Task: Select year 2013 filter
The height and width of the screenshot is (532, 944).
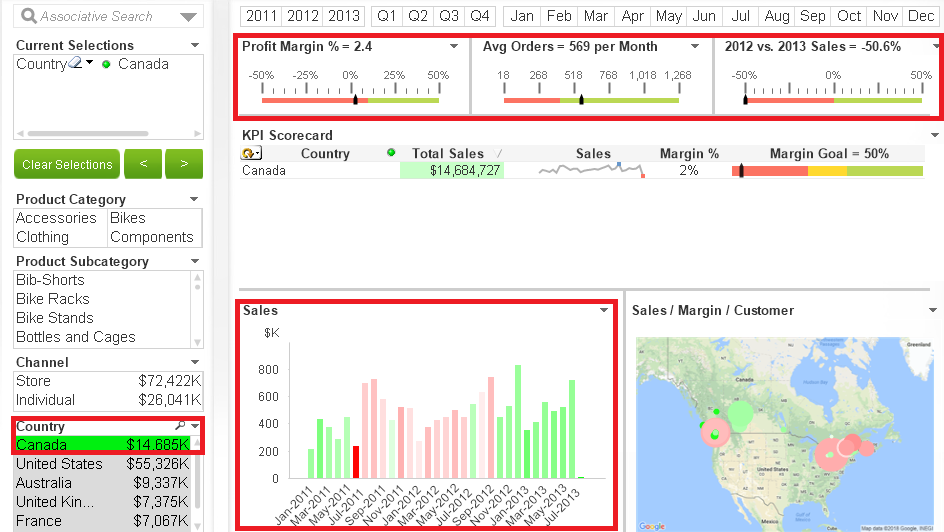Action: pos(344,16)
